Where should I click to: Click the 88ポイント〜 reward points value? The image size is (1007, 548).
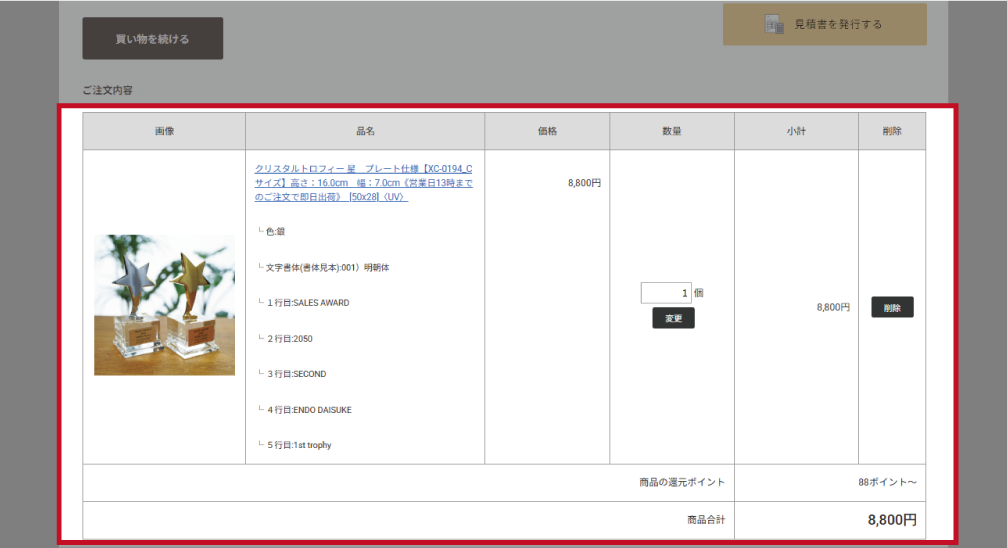tap(887, 482)
